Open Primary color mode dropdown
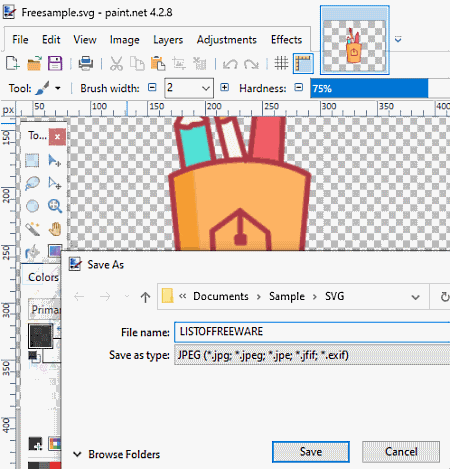This screenshot has height=469, width=450. click(x=45, y=310)
